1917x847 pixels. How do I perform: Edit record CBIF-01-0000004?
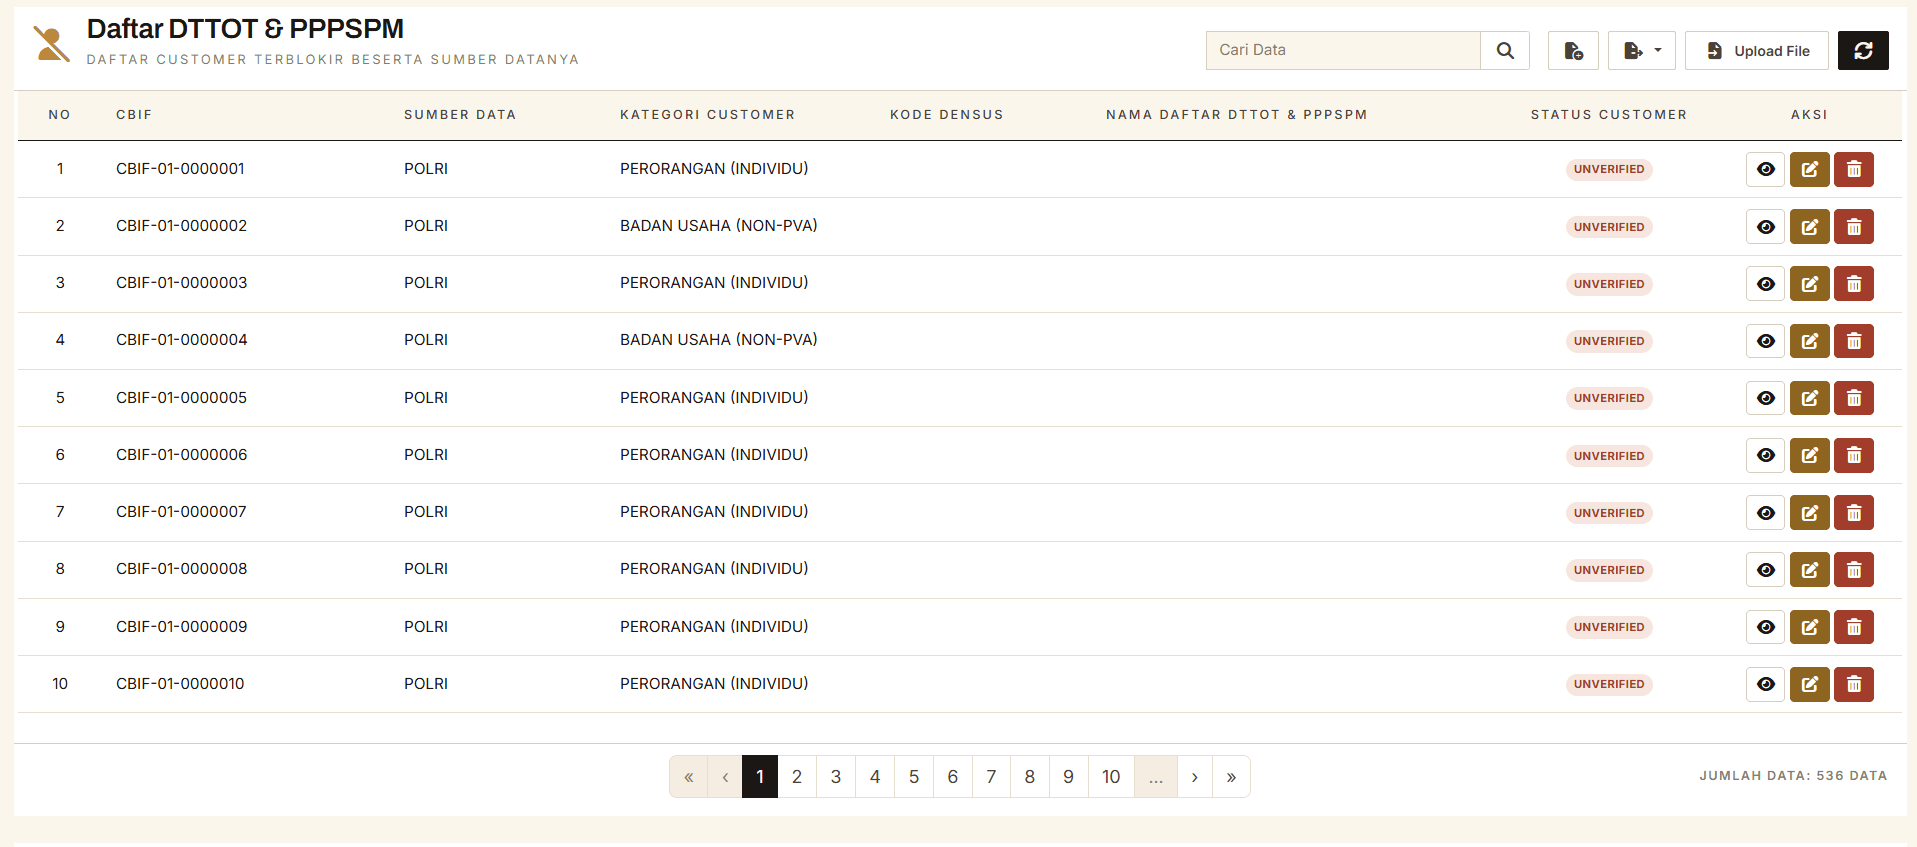click(x=1810, y=341)
